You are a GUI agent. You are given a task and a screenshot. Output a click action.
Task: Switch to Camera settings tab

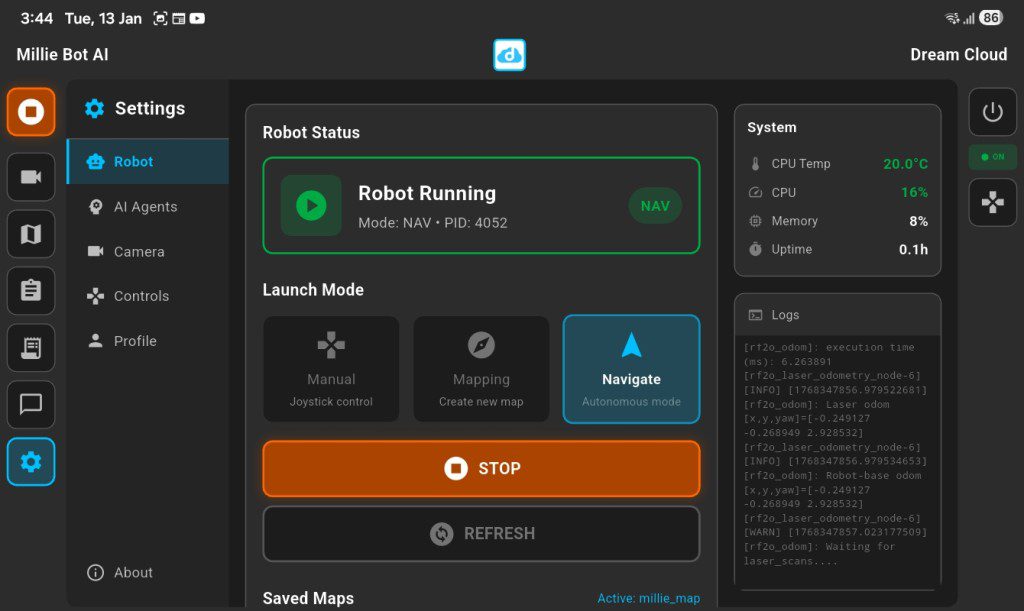click(139, 252)
